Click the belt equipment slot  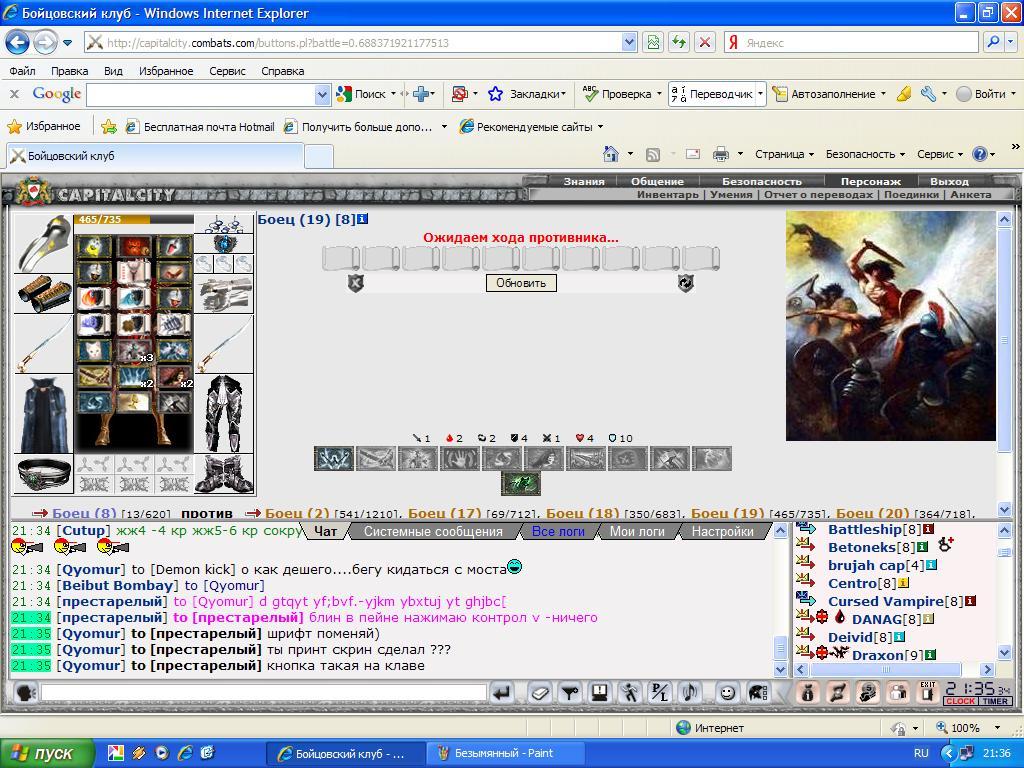(43, 474)
